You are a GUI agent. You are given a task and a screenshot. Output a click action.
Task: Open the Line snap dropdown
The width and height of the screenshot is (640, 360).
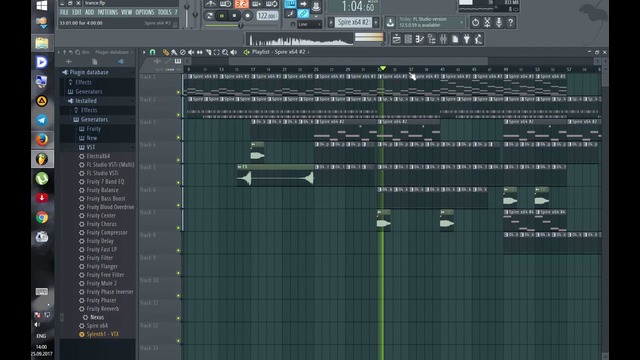[309, 24]
